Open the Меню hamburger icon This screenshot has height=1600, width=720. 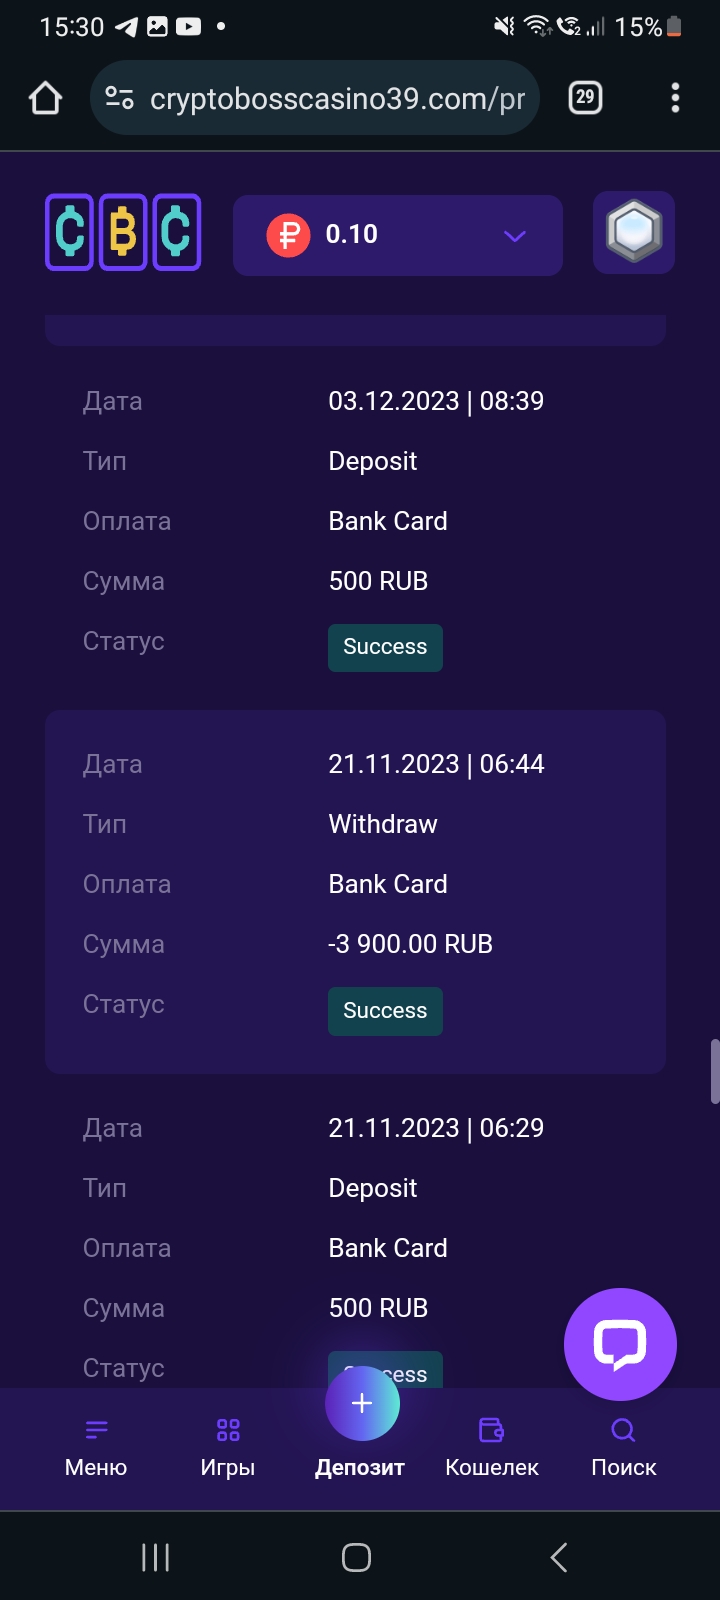coord(96,1430)
